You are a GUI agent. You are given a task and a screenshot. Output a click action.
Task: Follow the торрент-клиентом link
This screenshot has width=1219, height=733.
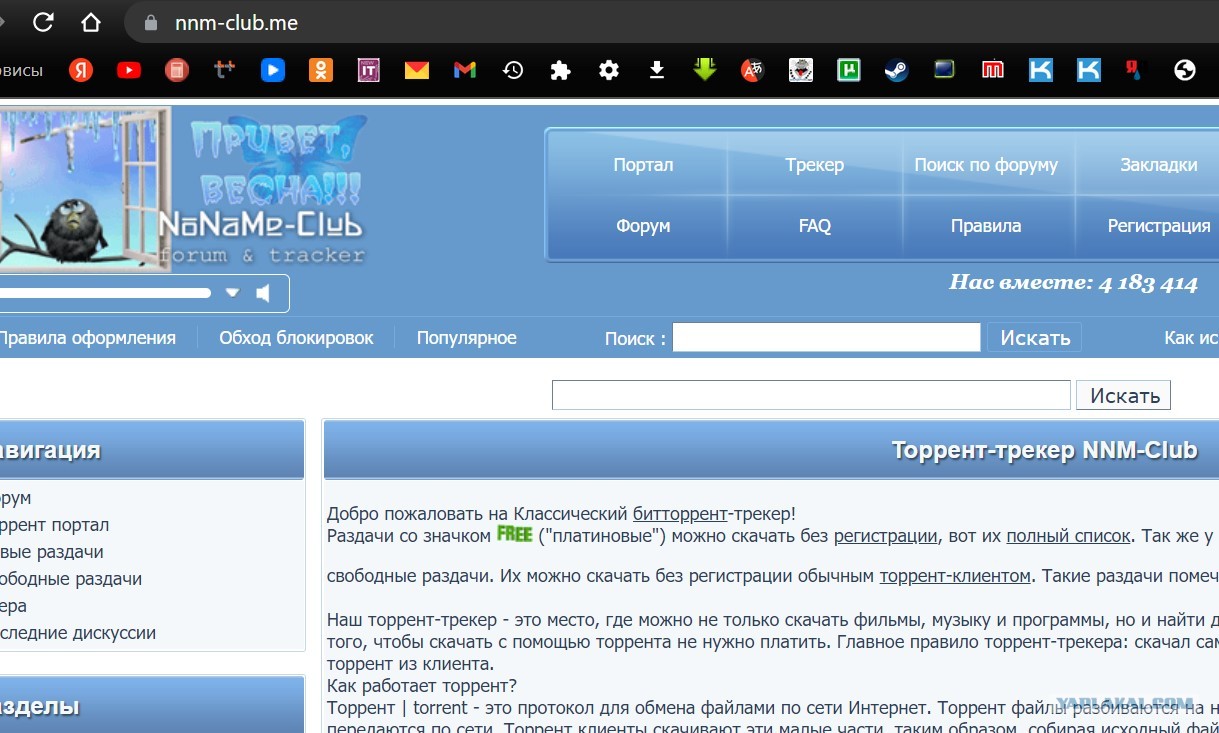pyautogui.click(x=955, y=576)
